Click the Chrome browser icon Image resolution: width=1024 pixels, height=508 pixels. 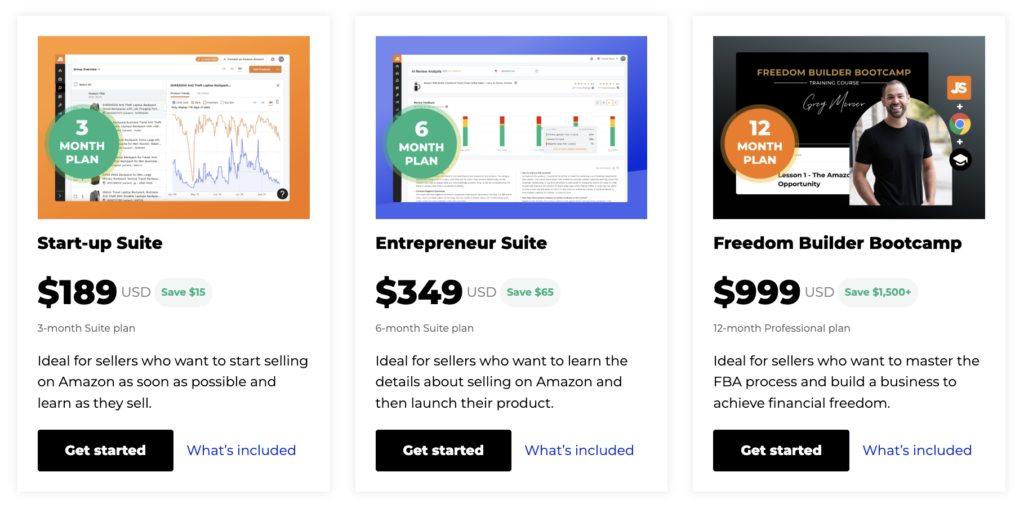coord(959,123)
